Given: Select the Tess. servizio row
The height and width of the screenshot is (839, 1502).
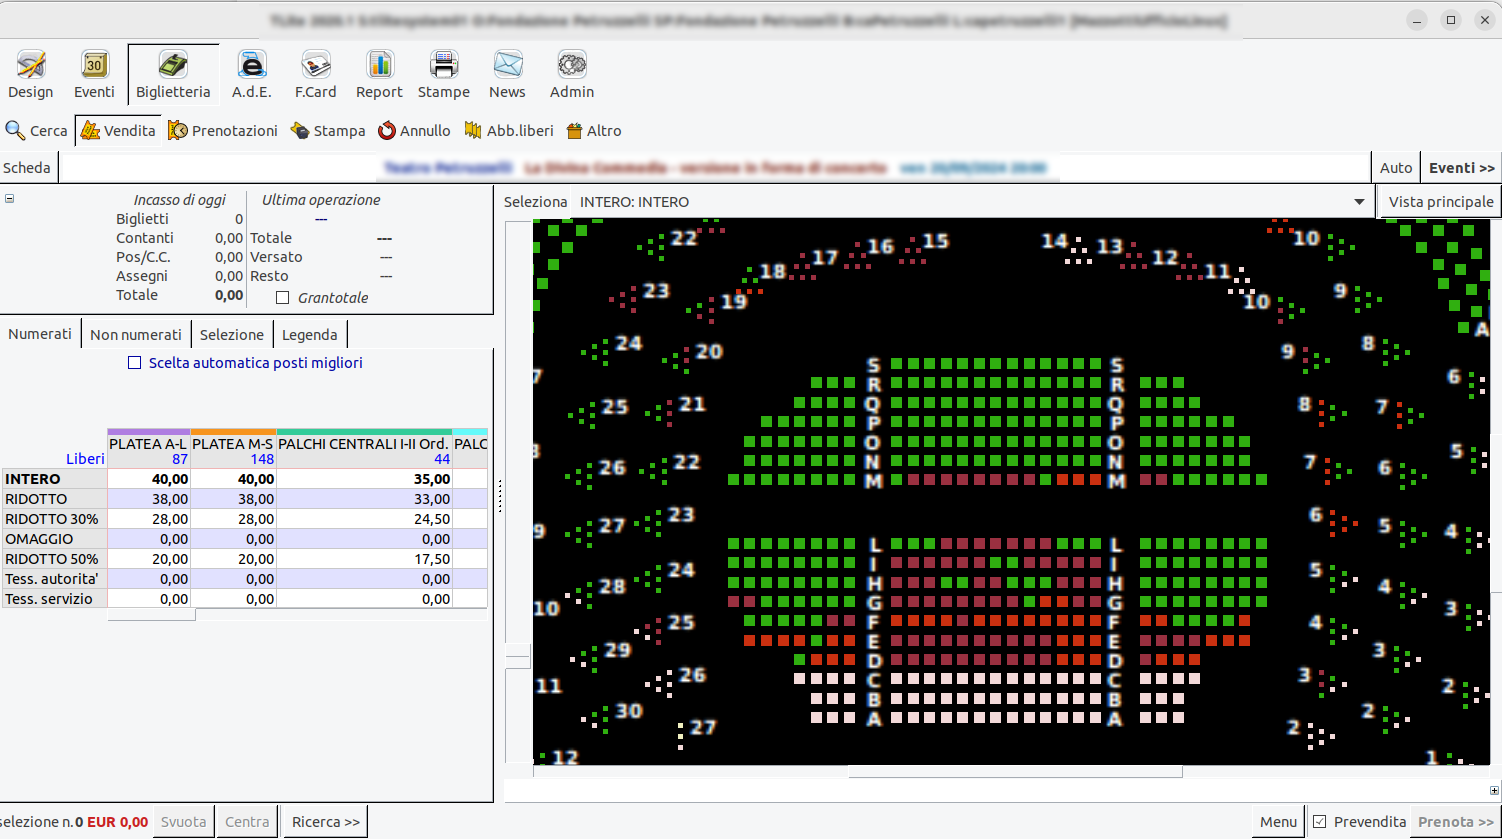Looking at the screenshot, I should point(245,599).
